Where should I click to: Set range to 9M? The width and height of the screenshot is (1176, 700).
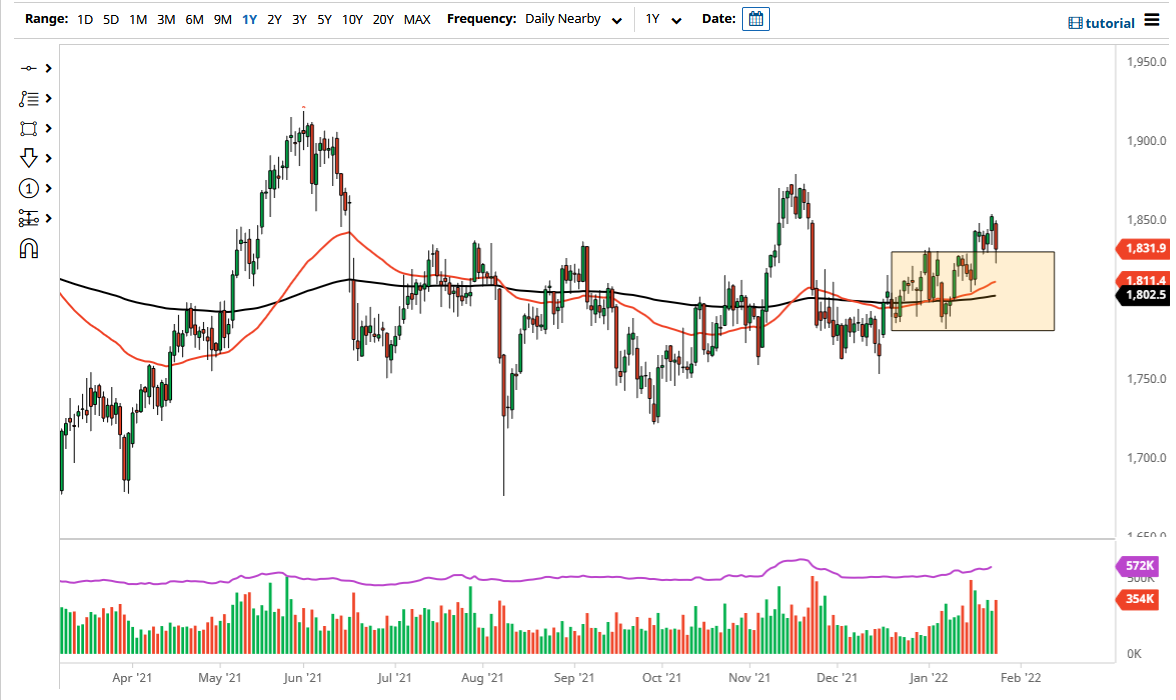pos(223,20)
